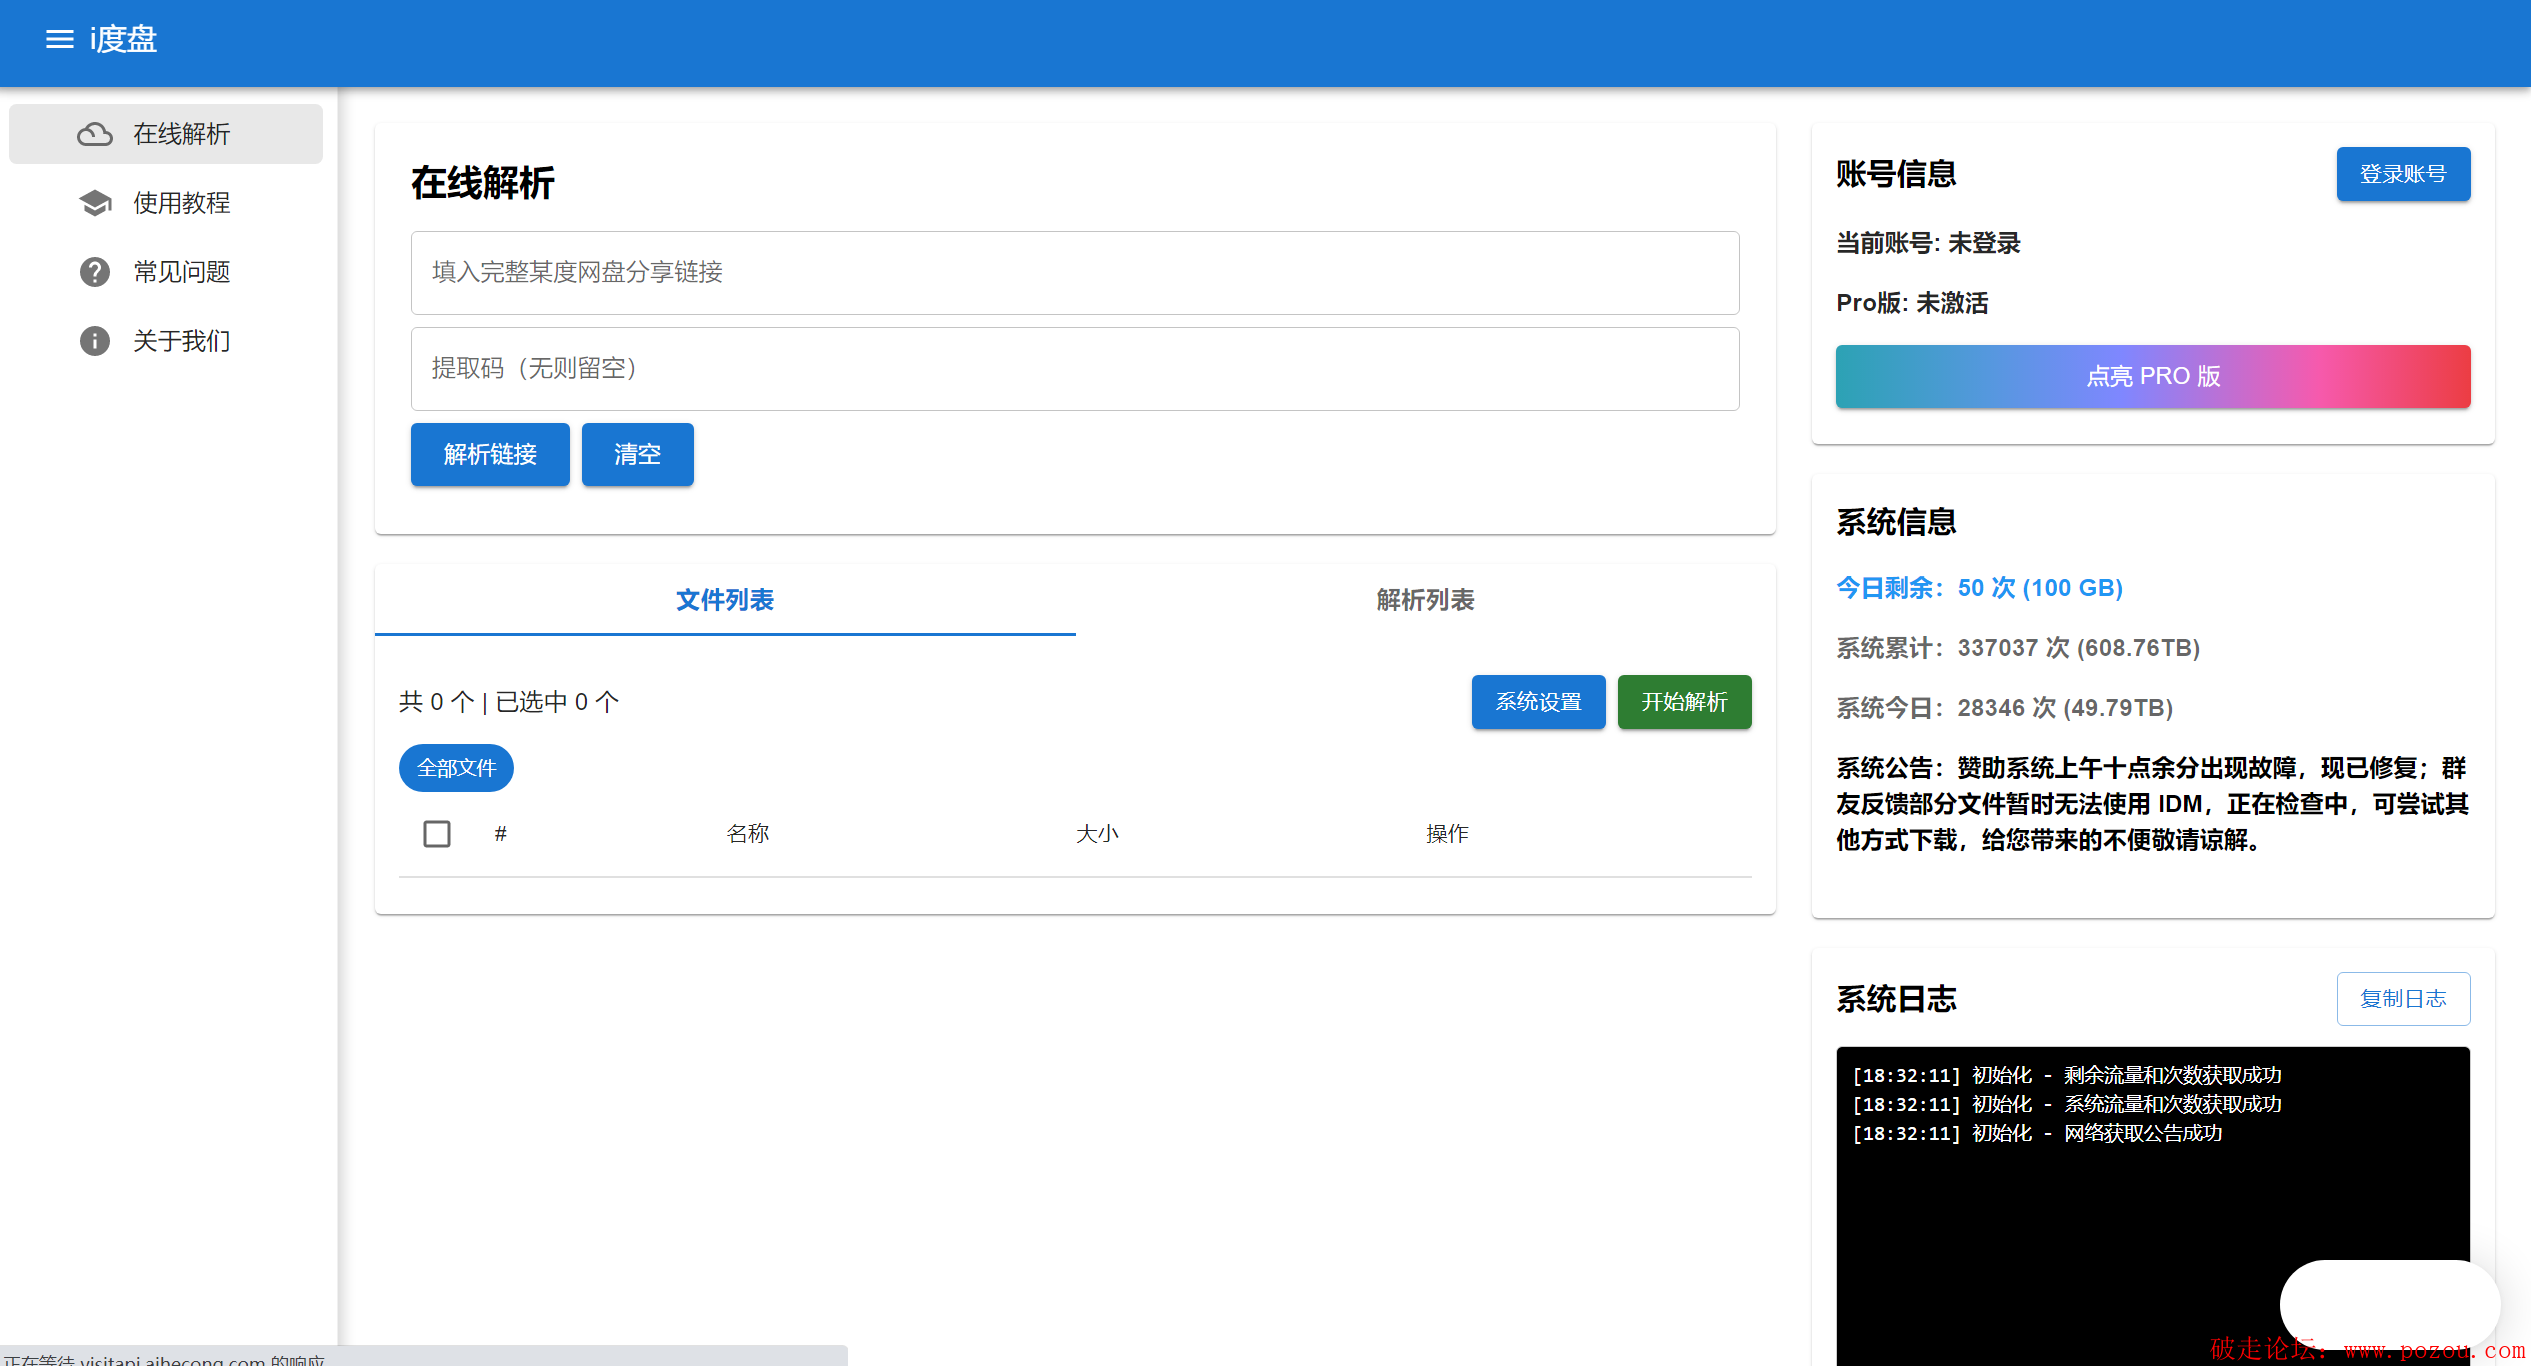Click the 登录账号 button
The image size is (2531, 1366).
click(2403, 175)
